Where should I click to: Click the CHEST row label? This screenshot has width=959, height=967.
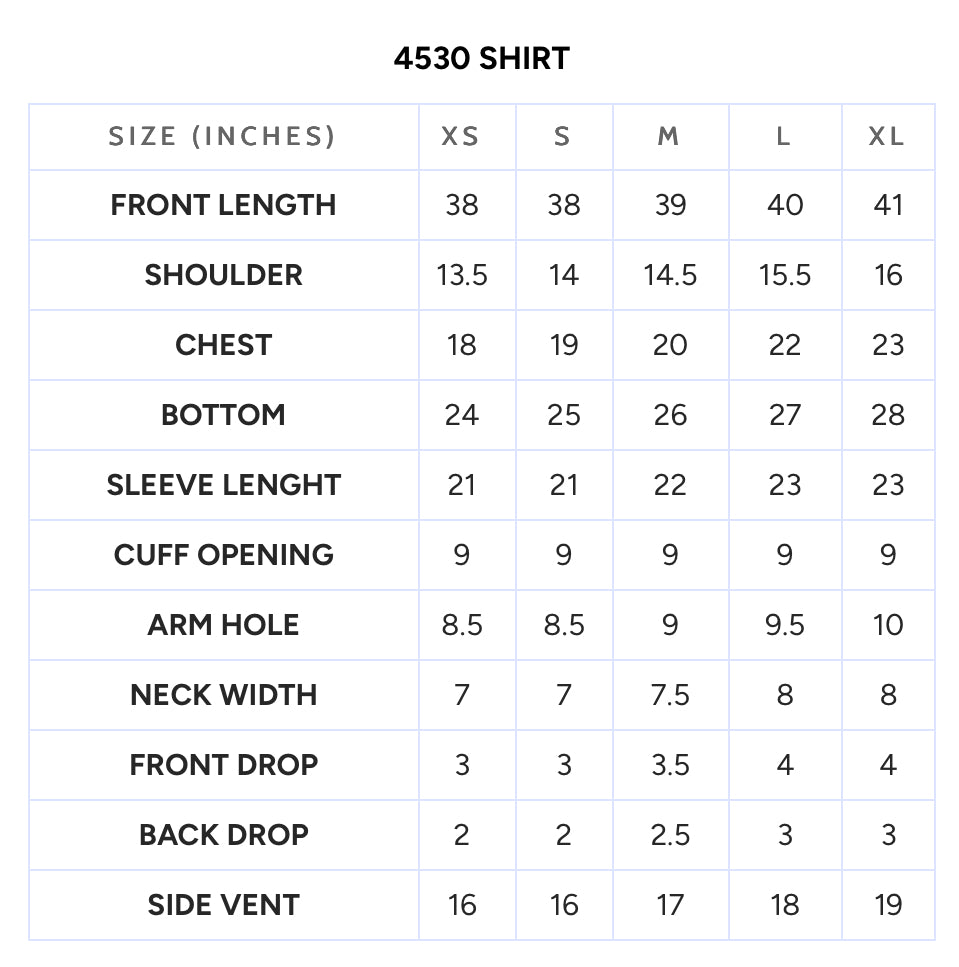(223, 345)
